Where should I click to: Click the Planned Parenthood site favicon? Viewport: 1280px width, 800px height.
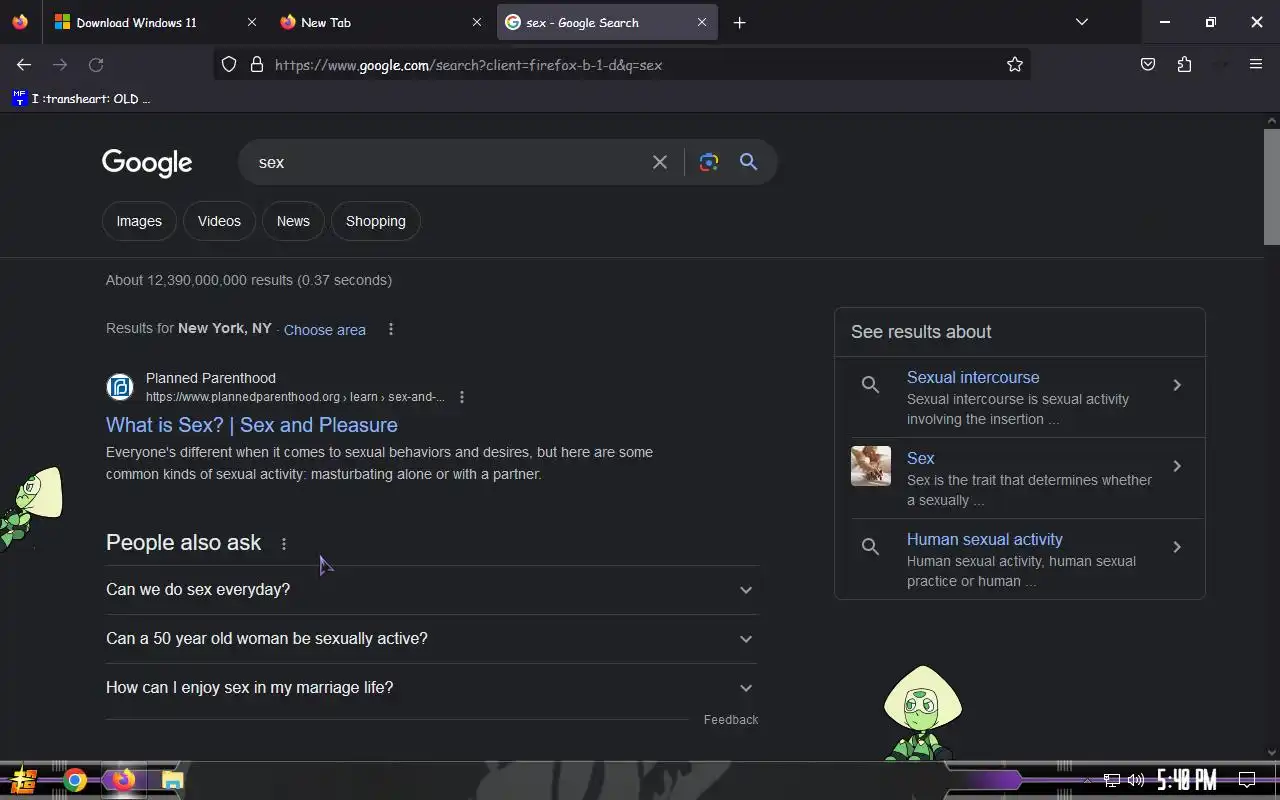120,387
